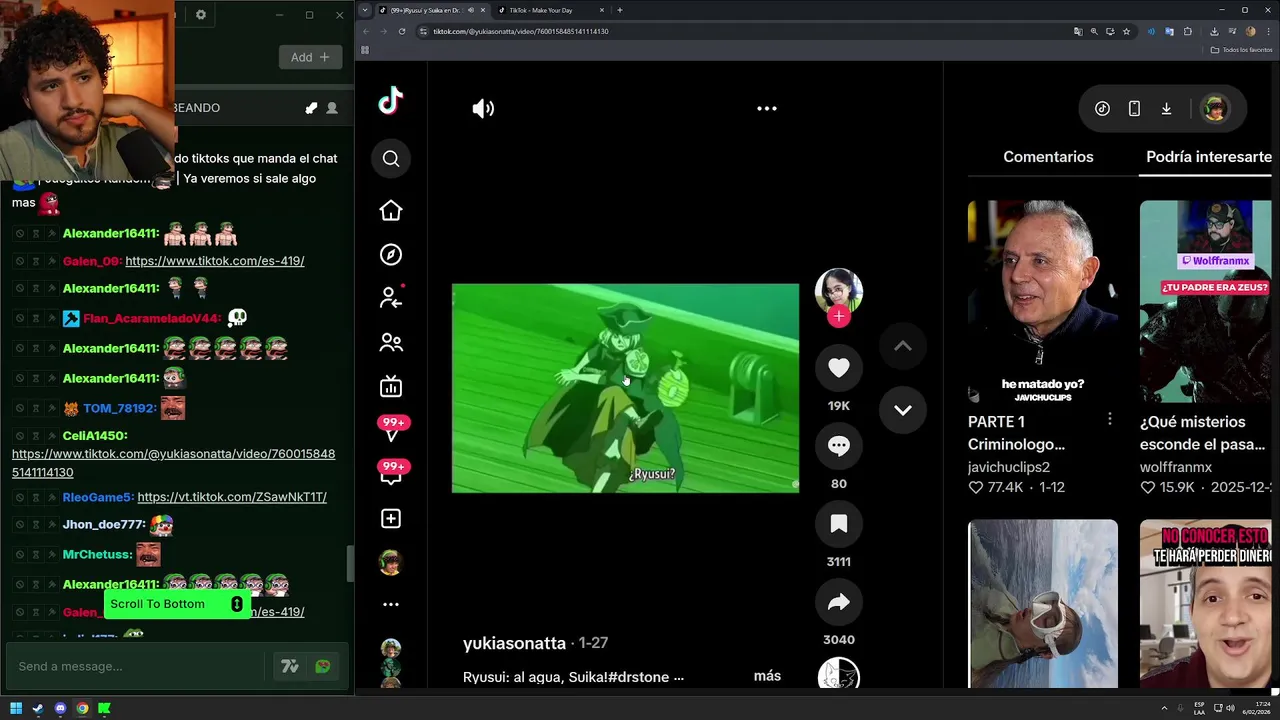Play the main video frame

(x=625, y=388)
